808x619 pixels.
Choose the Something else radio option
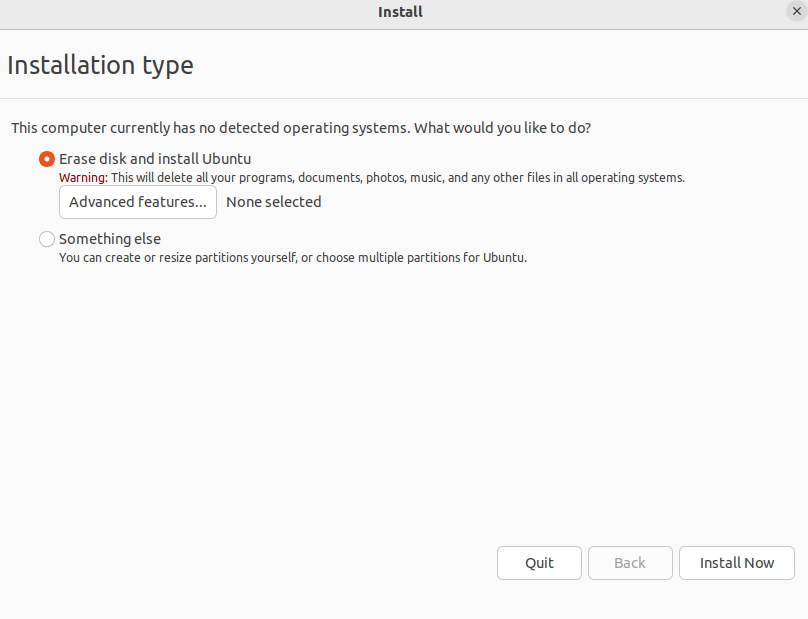[x=47, y=239]
